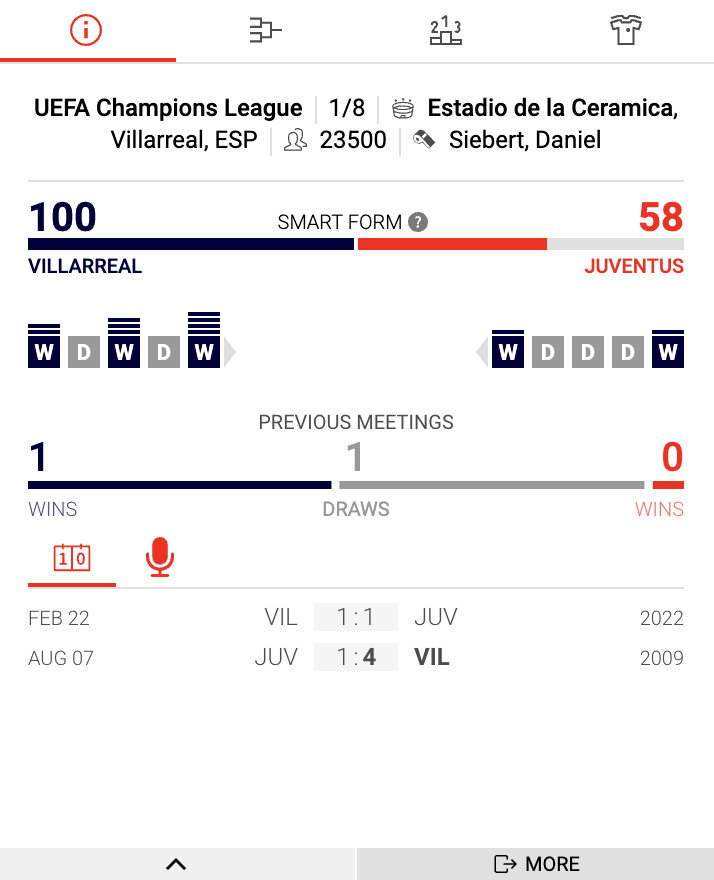Switch to the bracket tab
Viewport: 714px width, 880px height.
click(265, 31)
